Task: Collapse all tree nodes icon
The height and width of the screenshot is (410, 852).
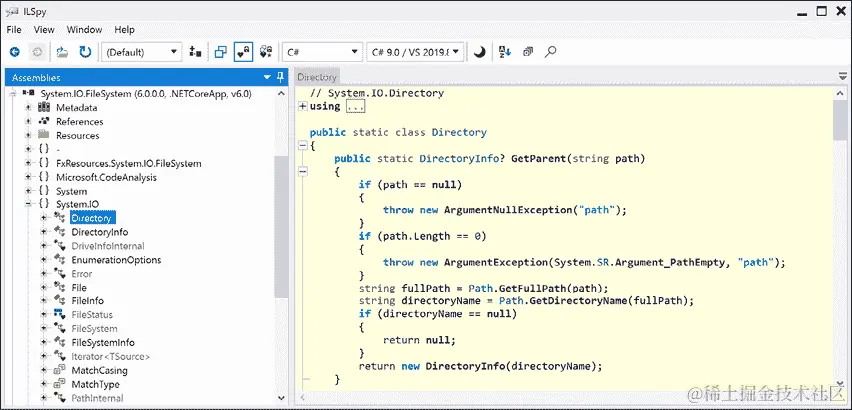Action: tap(528, 52)
